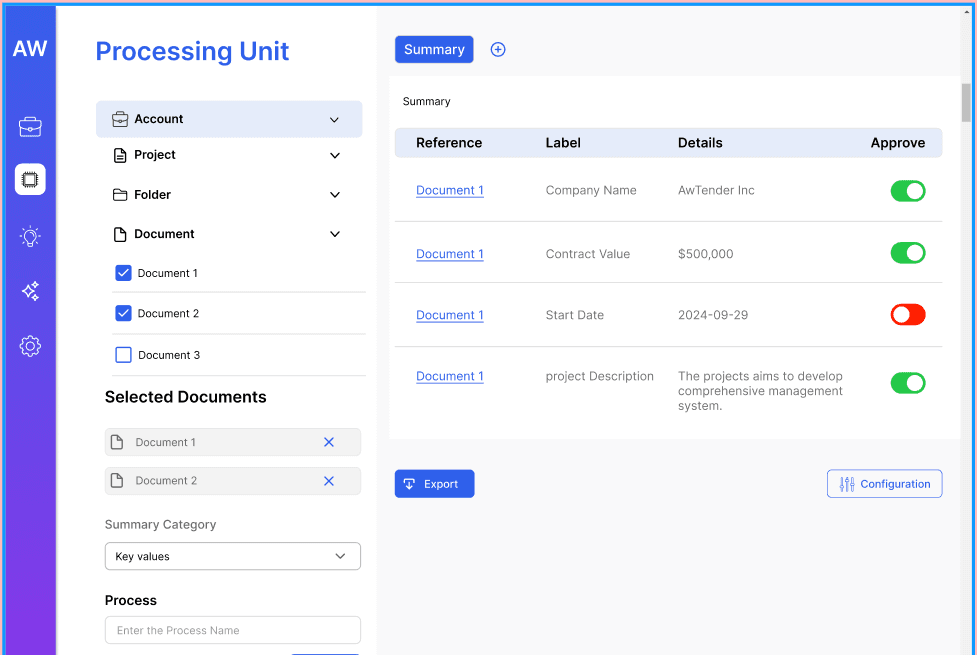The height and width of the screenshot is (655, 977).
Task: Check the Document 3 checkbox
Action: tap(123, 355)
